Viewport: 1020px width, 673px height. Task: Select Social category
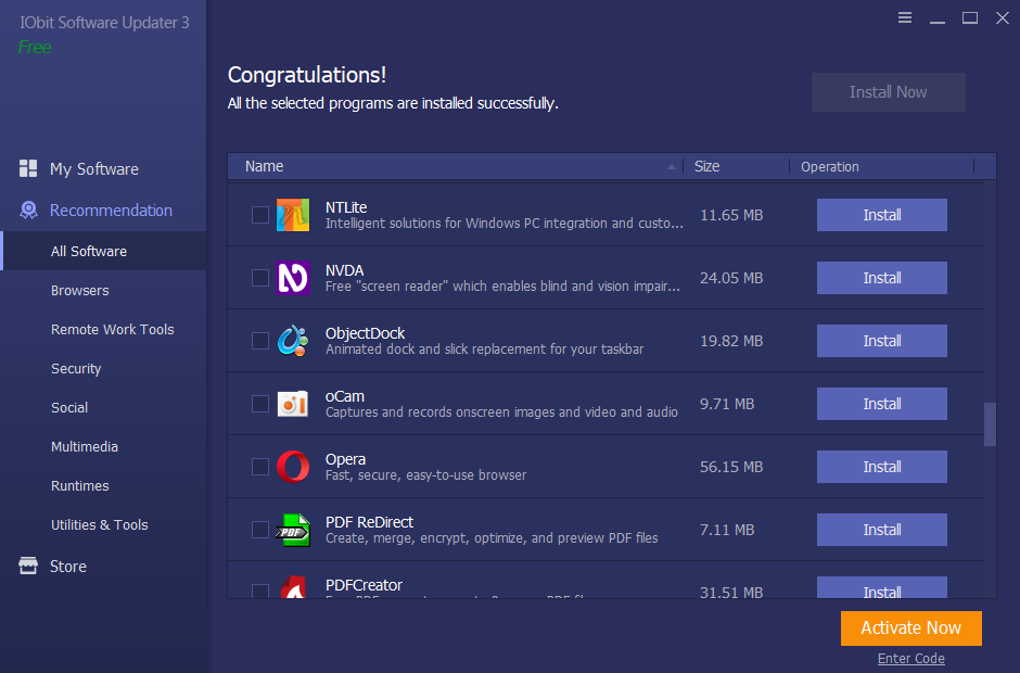click(x=70, y=408)
